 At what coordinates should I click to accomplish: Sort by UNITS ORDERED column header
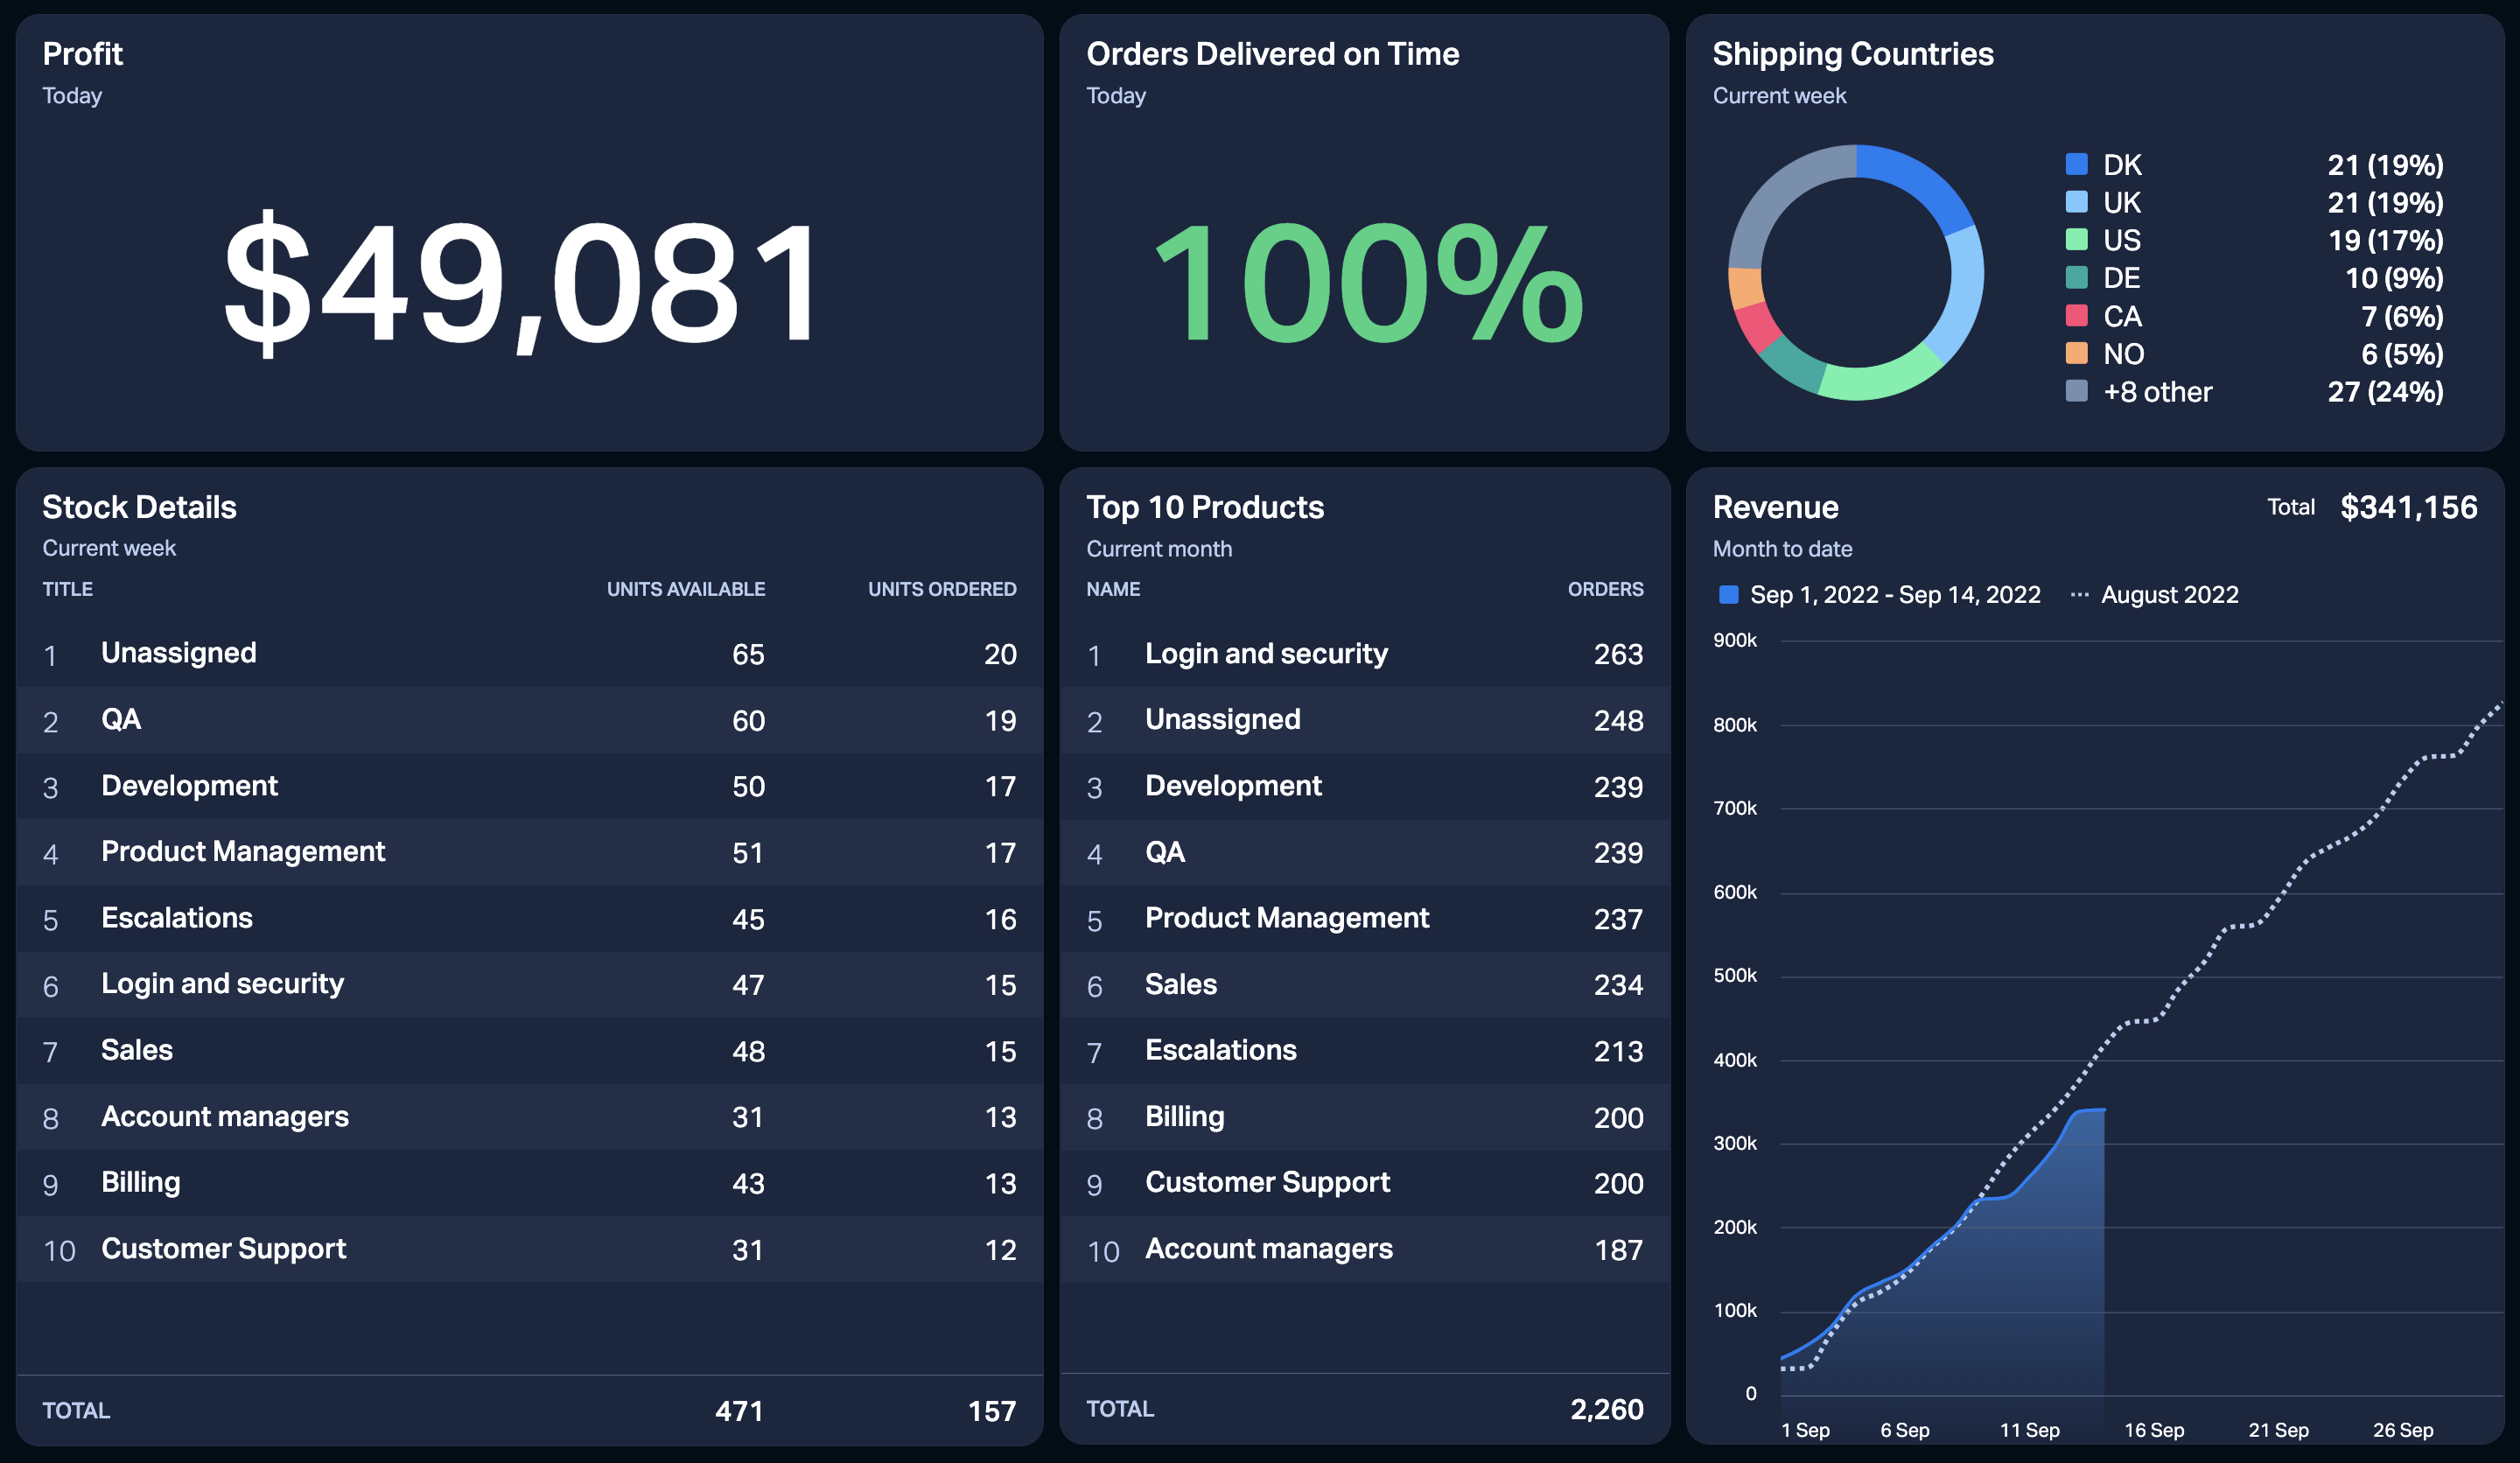tap(942, 589)
